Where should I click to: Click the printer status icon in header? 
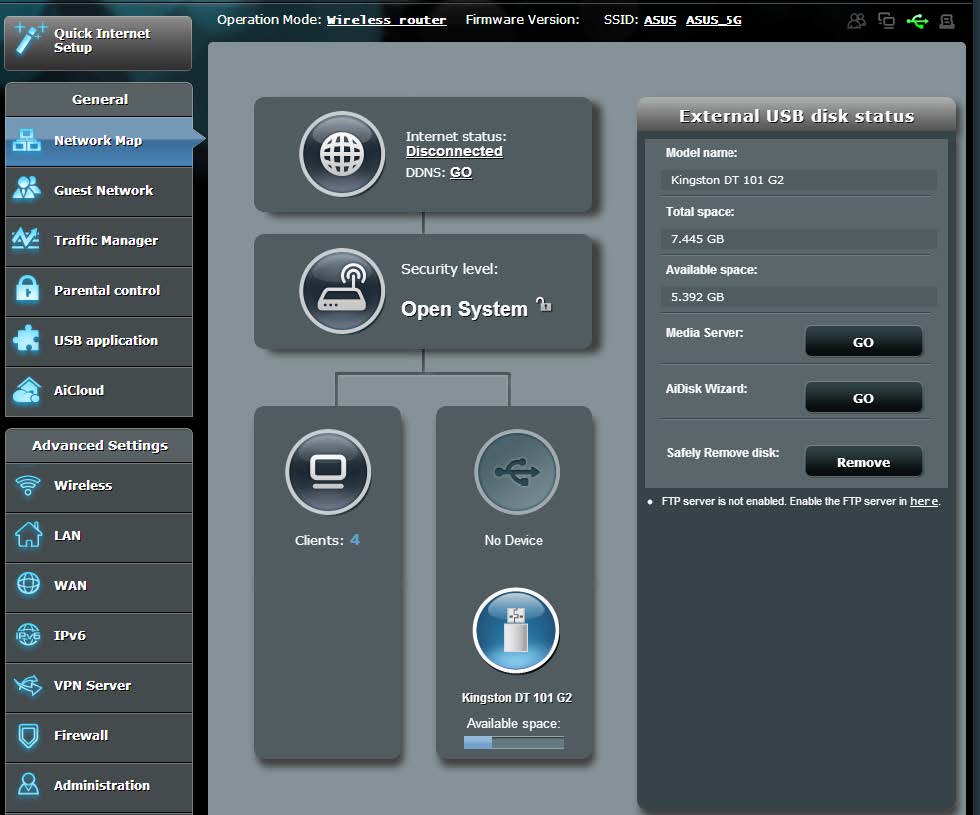click(x=947, y=21)
